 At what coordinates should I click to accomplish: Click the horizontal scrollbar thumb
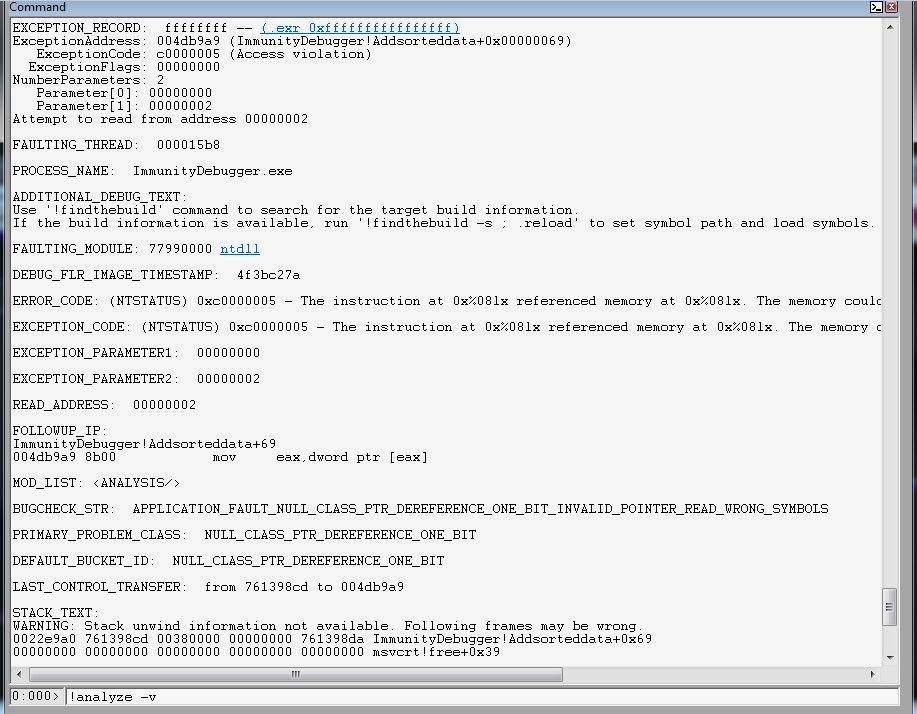pyautogui.click(x=294, y=674)
